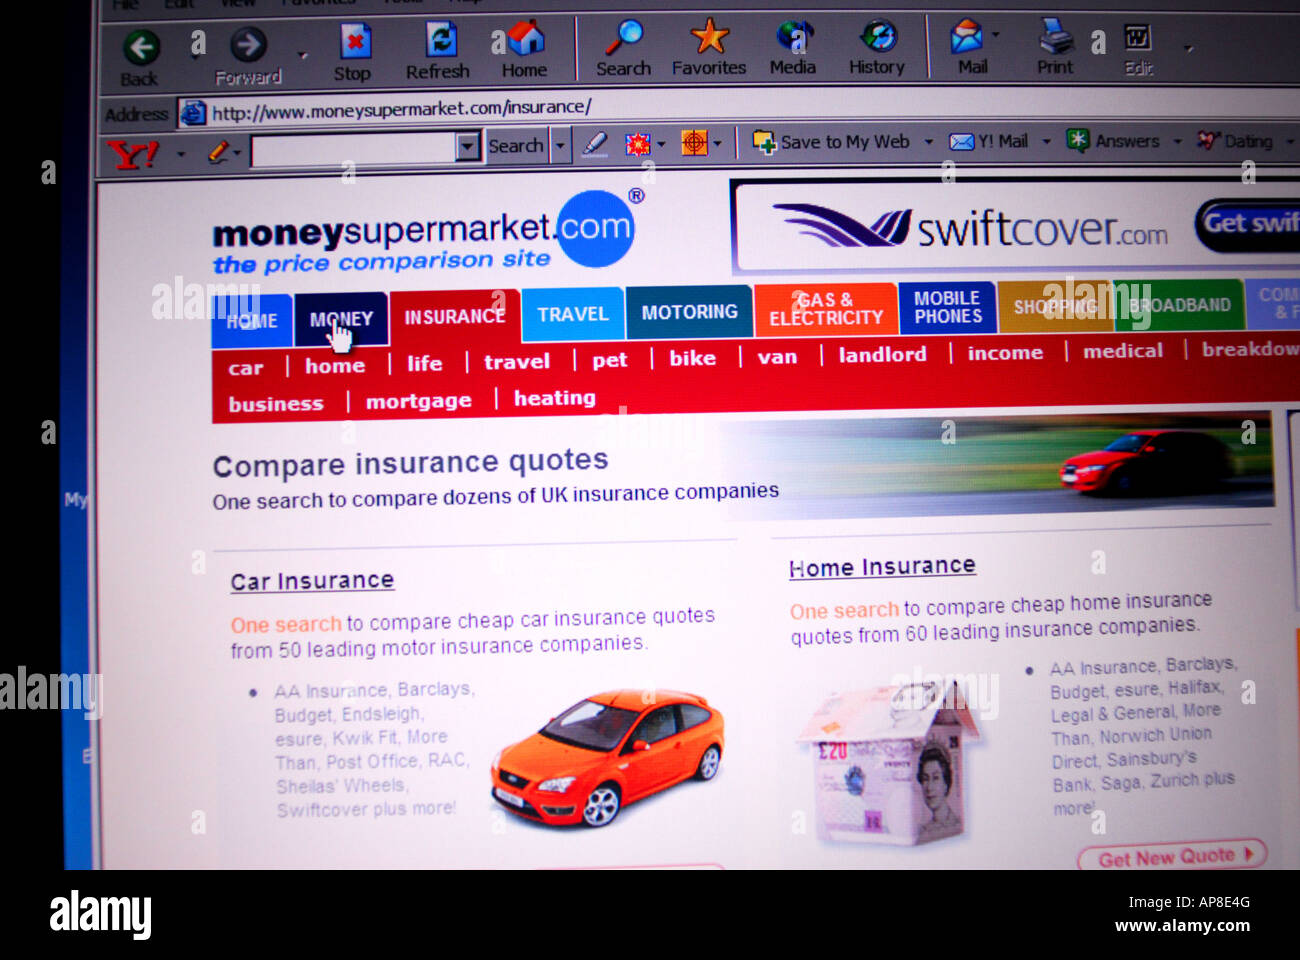This screenshot has width=1300, height=960.
Task: Switch to the MOBILE PHONES tab
Action: (948, 307)
